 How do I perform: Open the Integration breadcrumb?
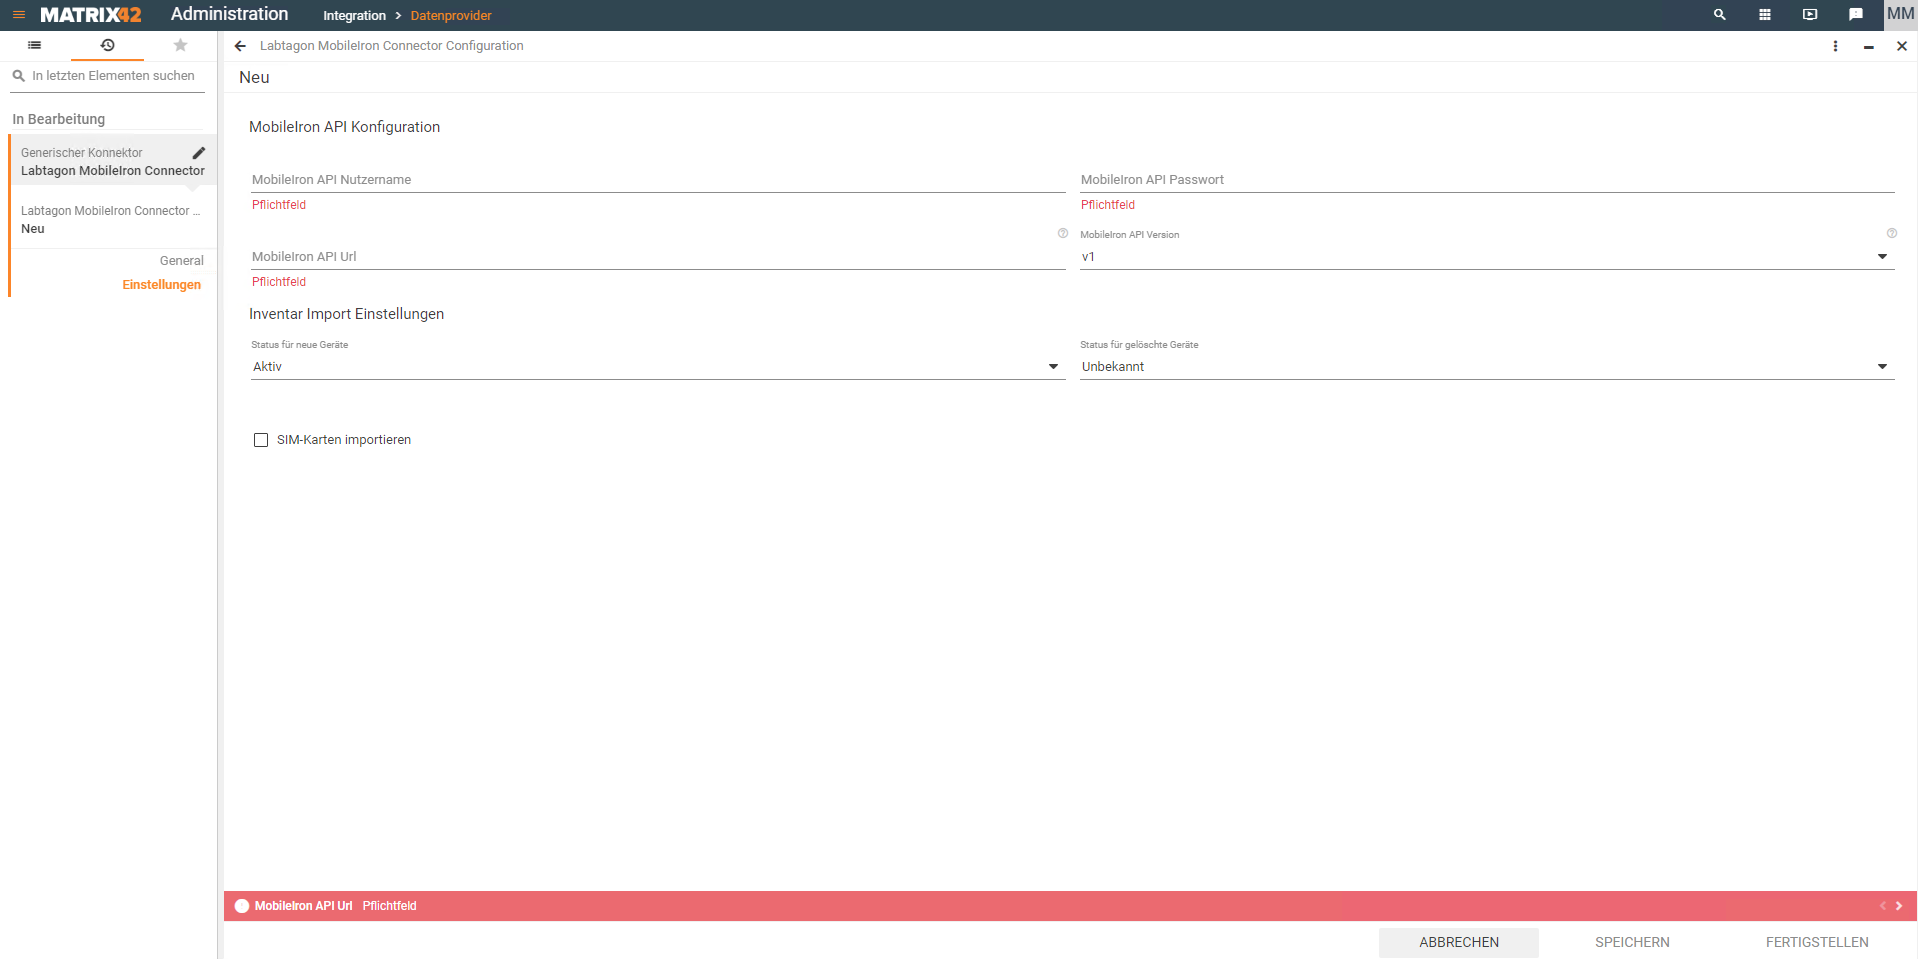click(x=354, y=16)
